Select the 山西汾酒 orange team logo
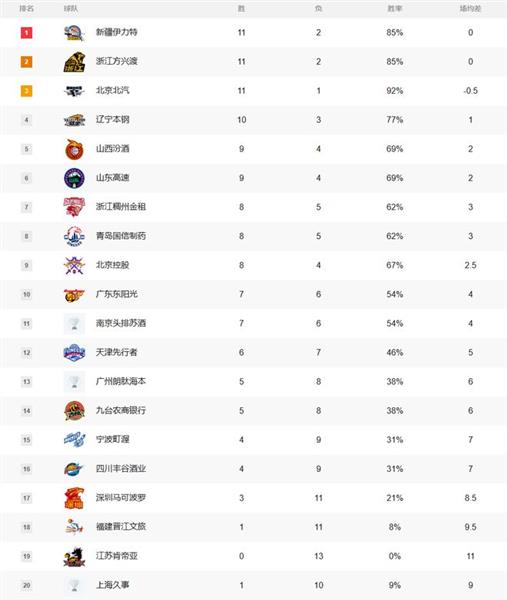 coord(74,149)
